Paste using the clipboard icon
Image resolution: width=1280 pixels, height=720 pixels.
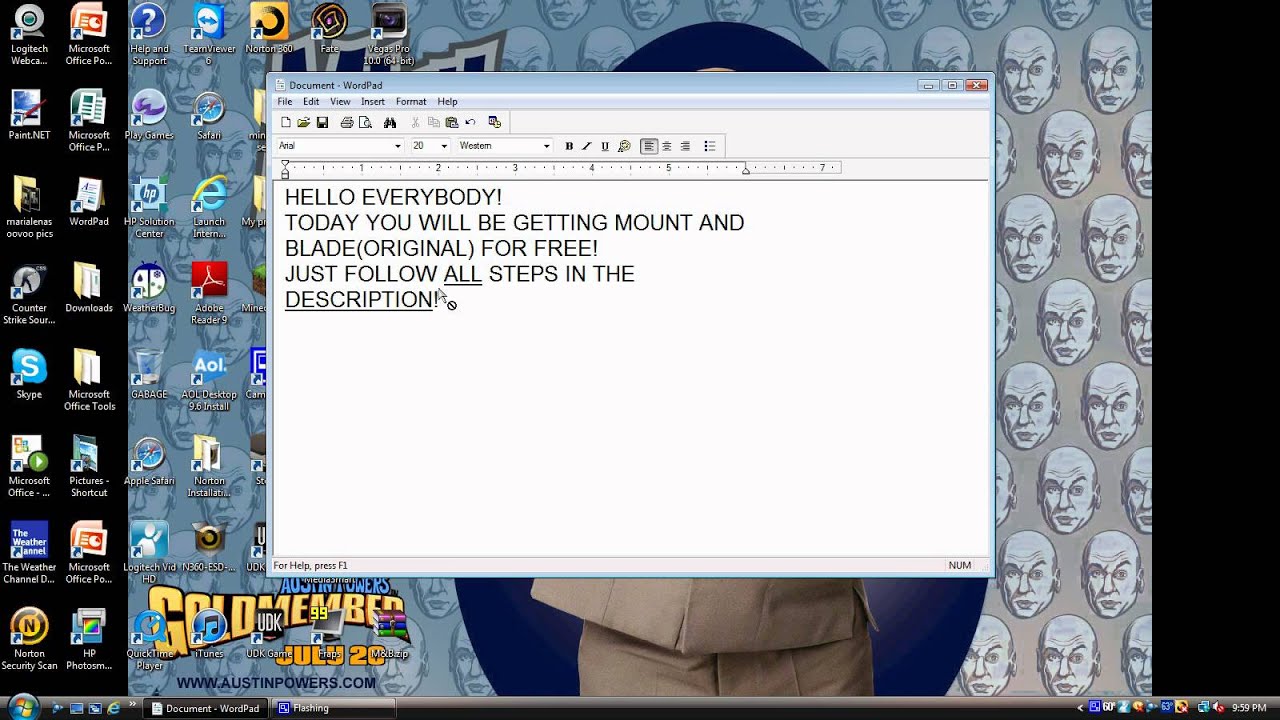451,122
